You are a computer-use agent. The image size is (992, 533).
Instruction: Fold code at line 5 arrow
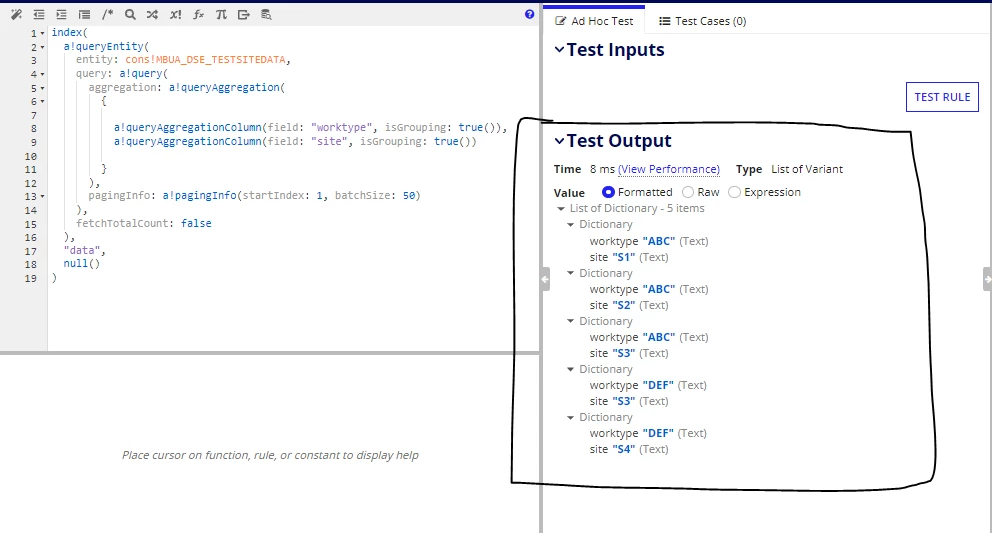pyautogui.click(x=42, y=88)
